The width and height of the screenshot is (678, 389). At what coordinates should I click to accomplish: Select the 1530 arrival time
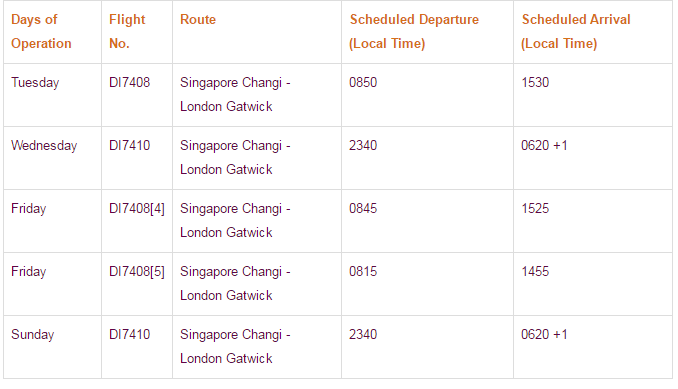[535, 83]
